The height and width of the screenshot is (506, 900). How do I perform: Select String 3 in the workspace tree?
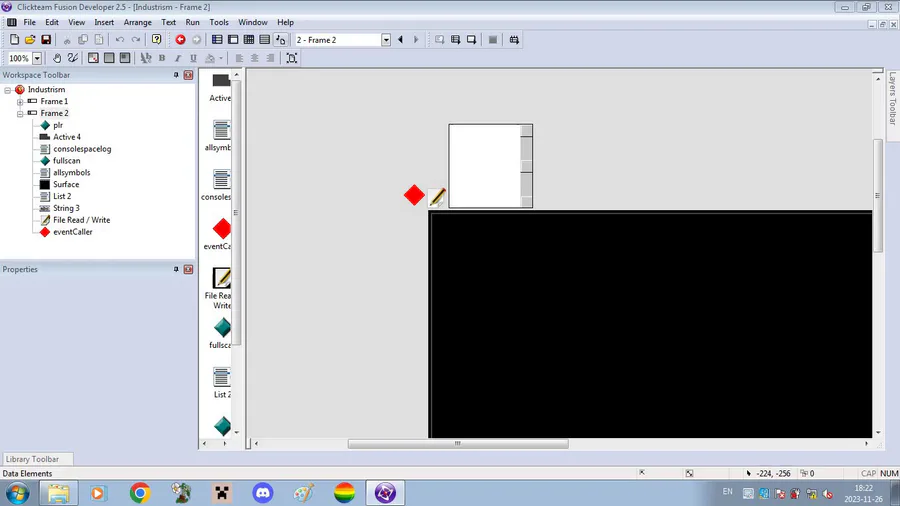pos(66,208)
